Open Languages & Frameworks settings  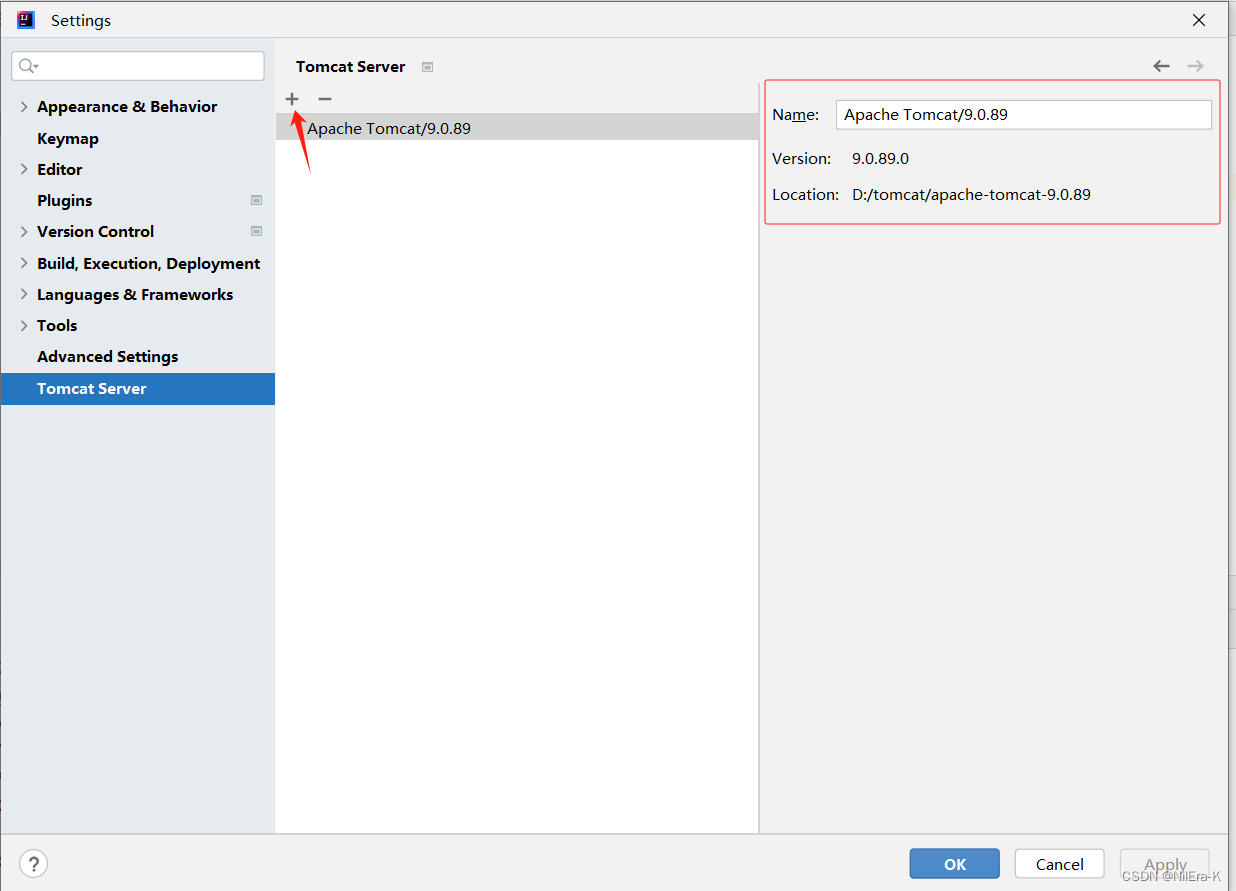point(135,294)
